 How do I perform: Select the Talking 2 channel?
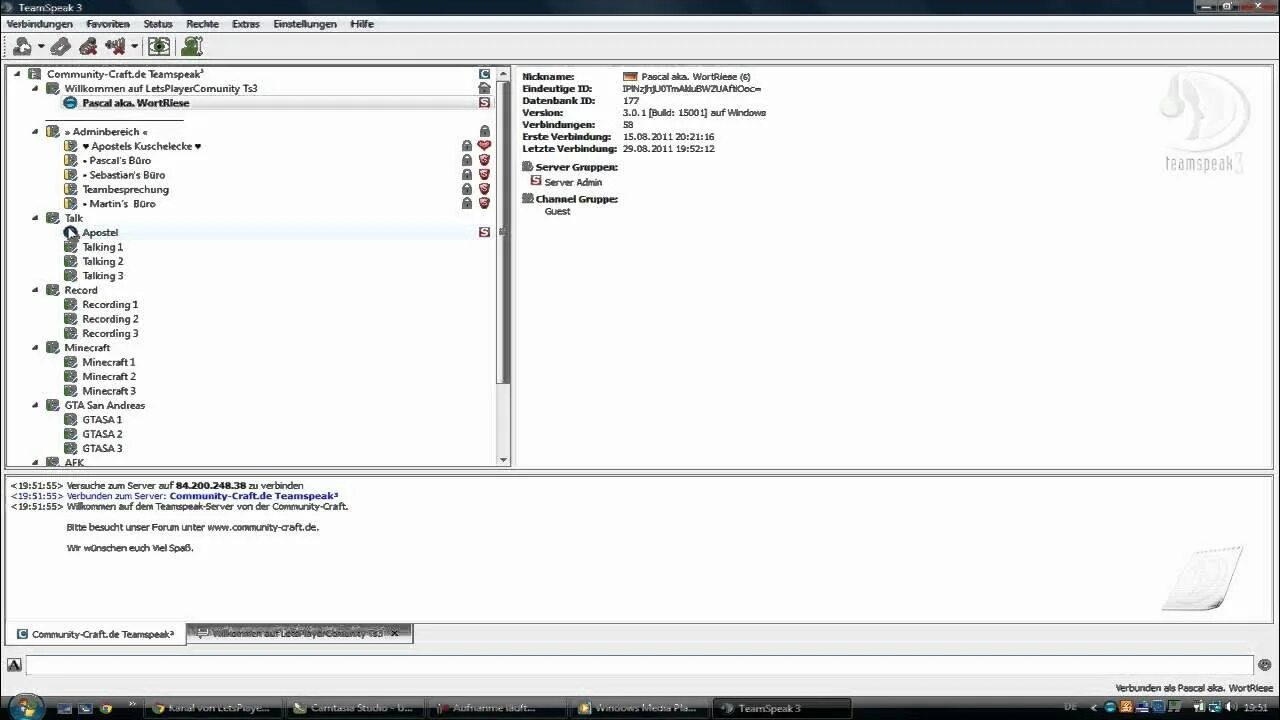coord(103,261)
